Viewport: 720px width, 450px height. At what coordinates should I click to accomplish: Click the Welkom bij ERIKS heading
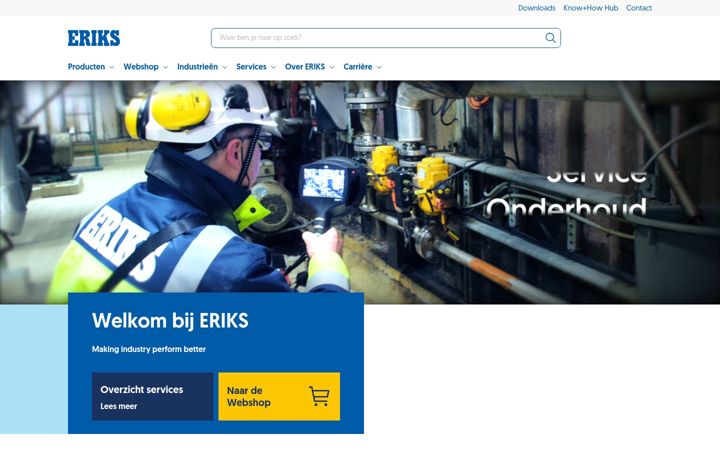(x=170, y=321)
